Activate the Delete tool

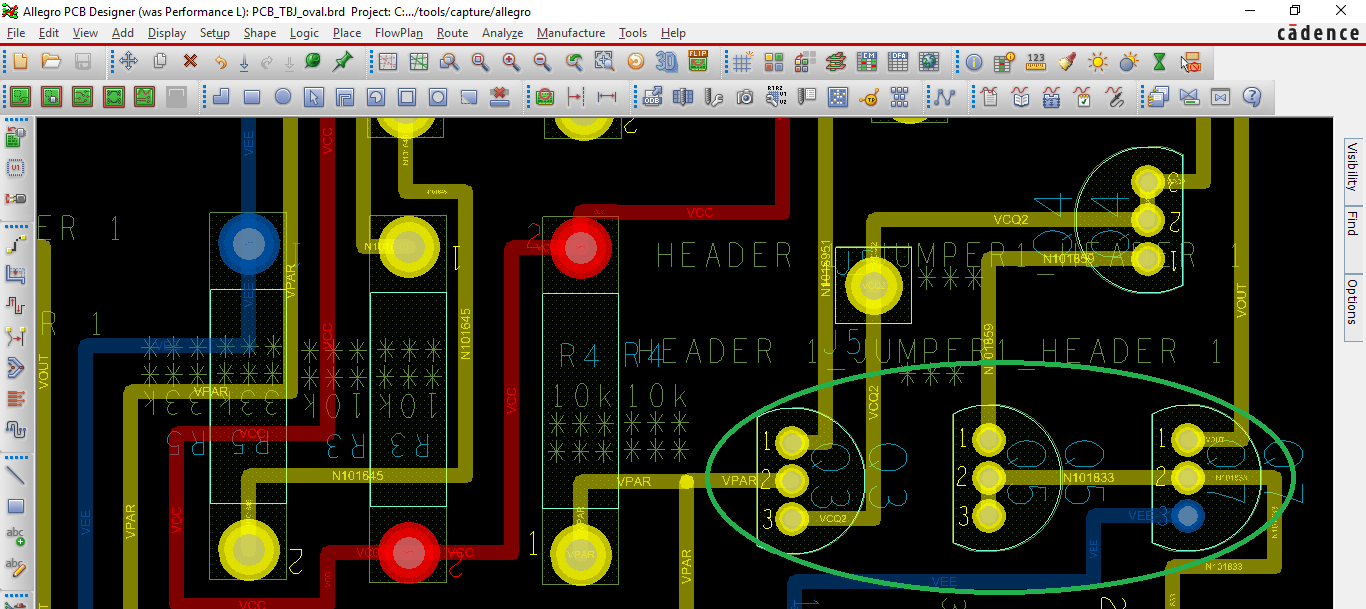[190, 62]
